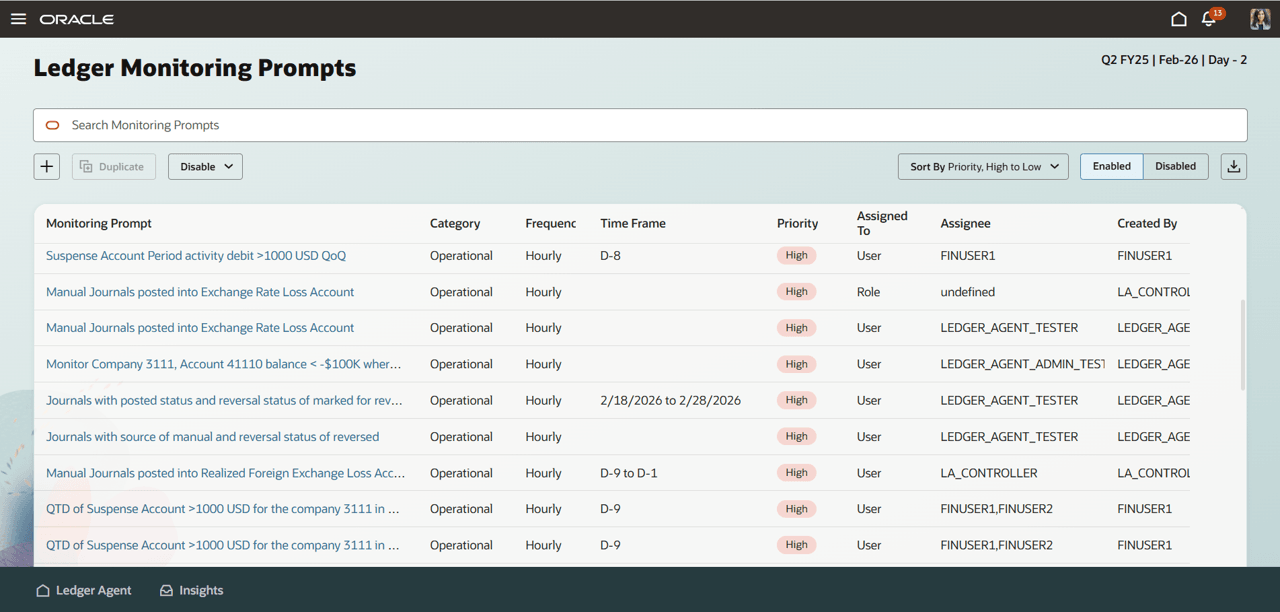Click the search icon in the search bar
Screen dimensions: 1280x612
click(x=52, y=125)
